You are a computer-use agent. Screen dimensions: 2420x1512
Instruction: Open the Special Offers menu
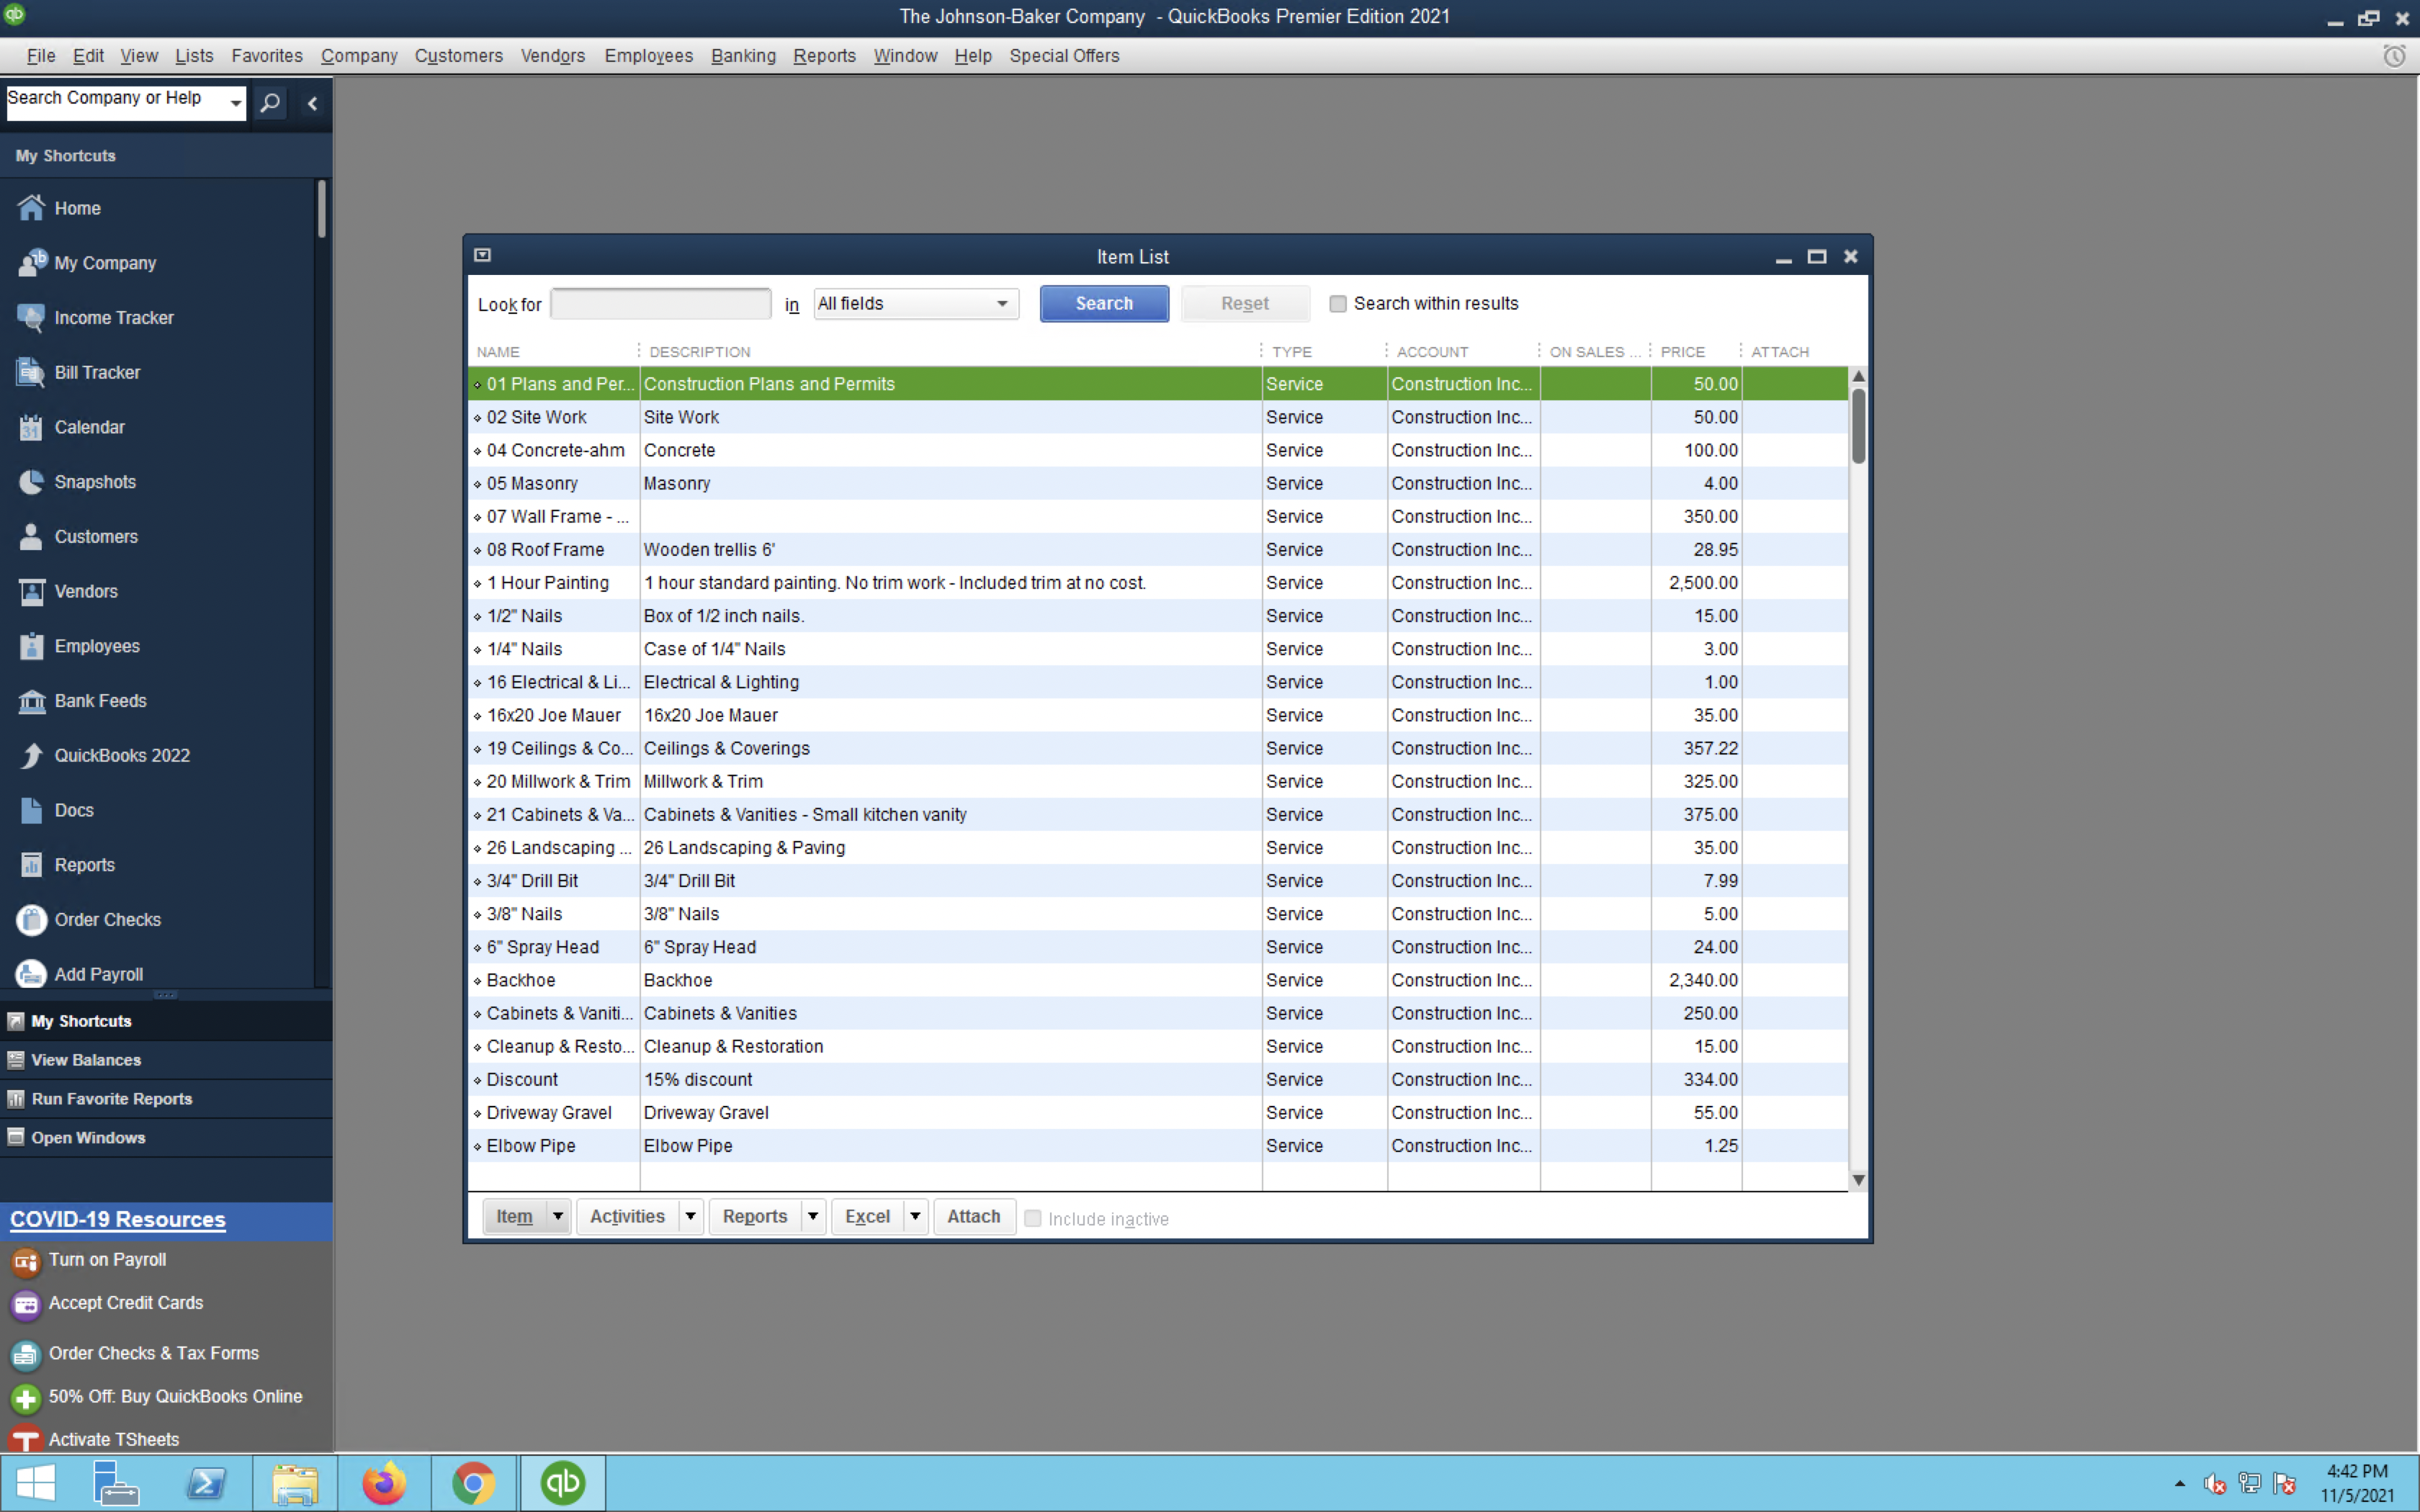pyautogui.click(x=1064, y=56)
